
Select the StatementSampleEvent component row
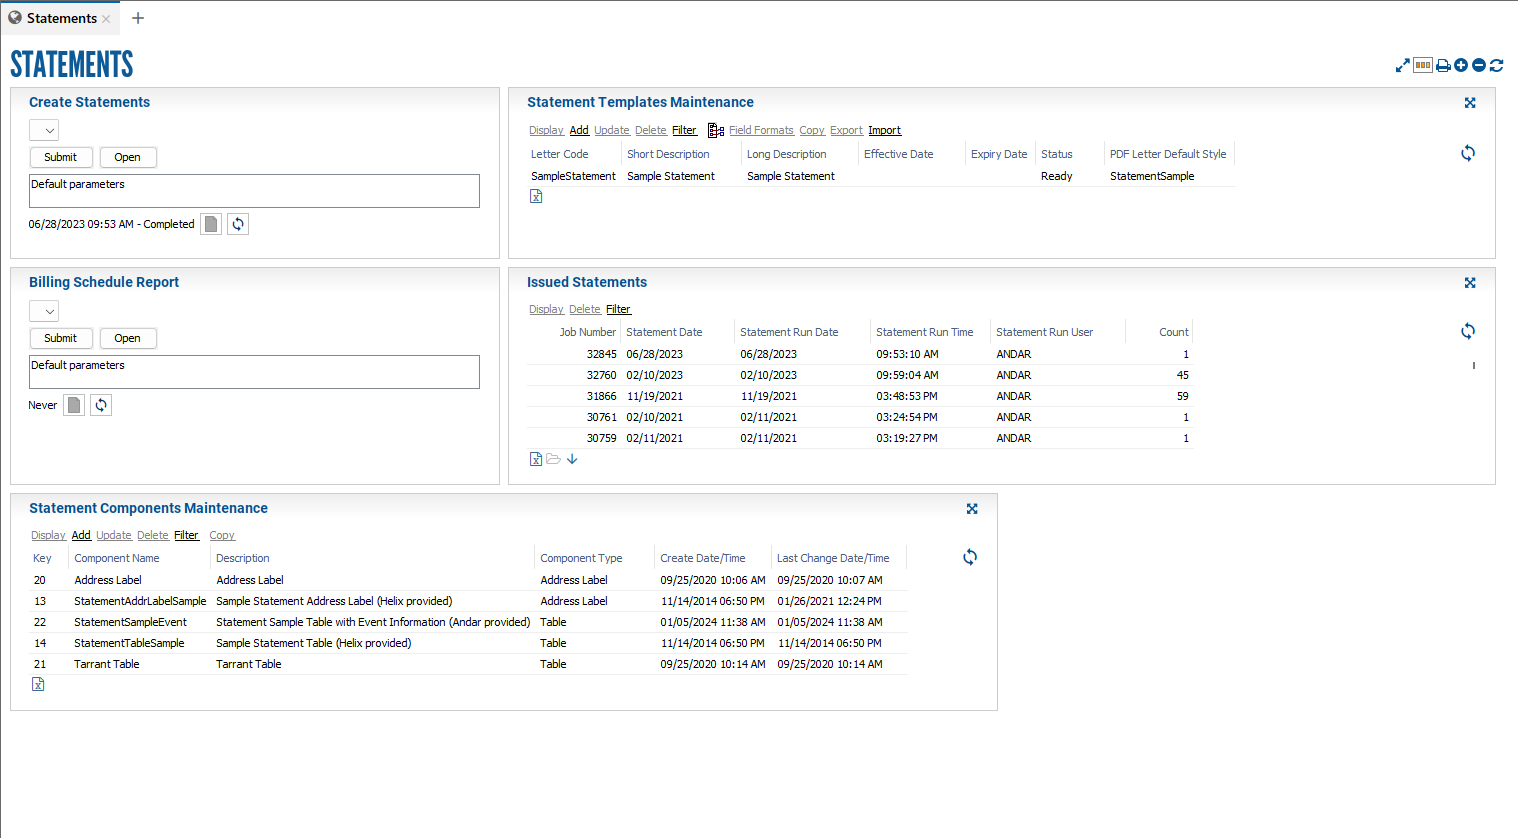(468, 622)
